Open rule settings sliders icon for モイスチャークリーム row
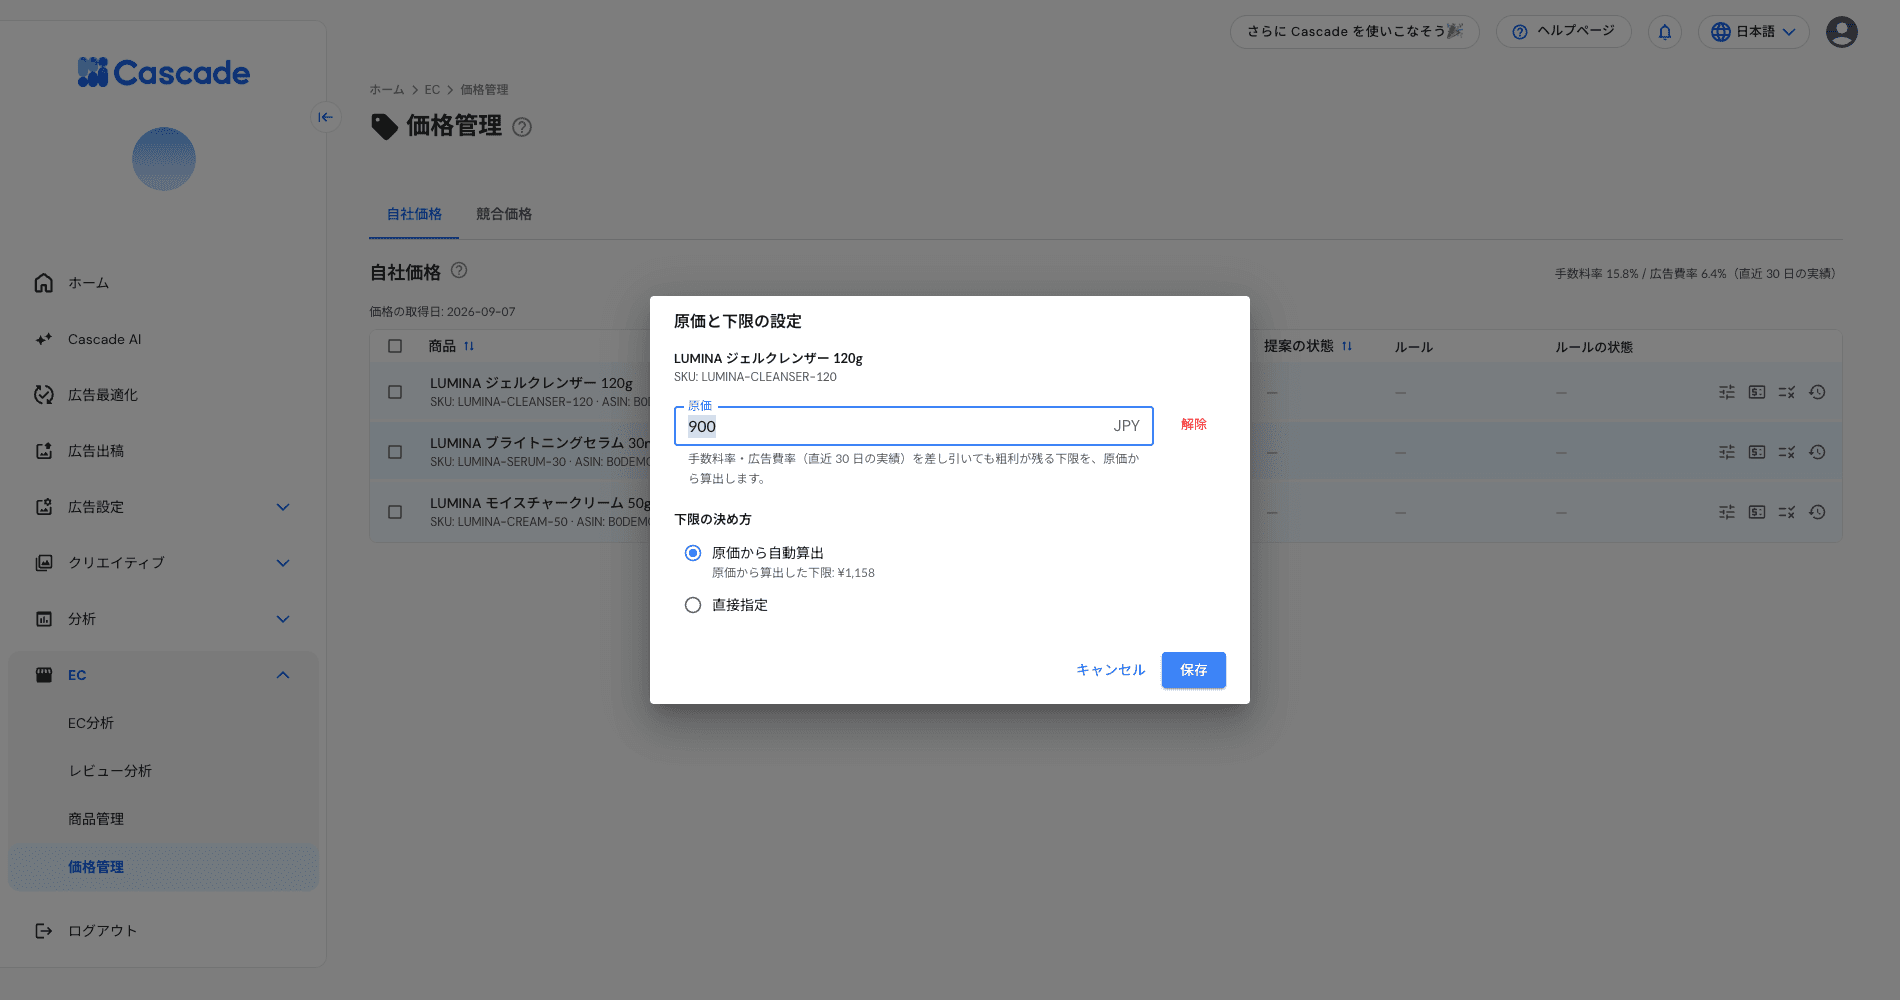Image resolution: width=1900 pixels, height=1000 pixels. click(1727, 512)
